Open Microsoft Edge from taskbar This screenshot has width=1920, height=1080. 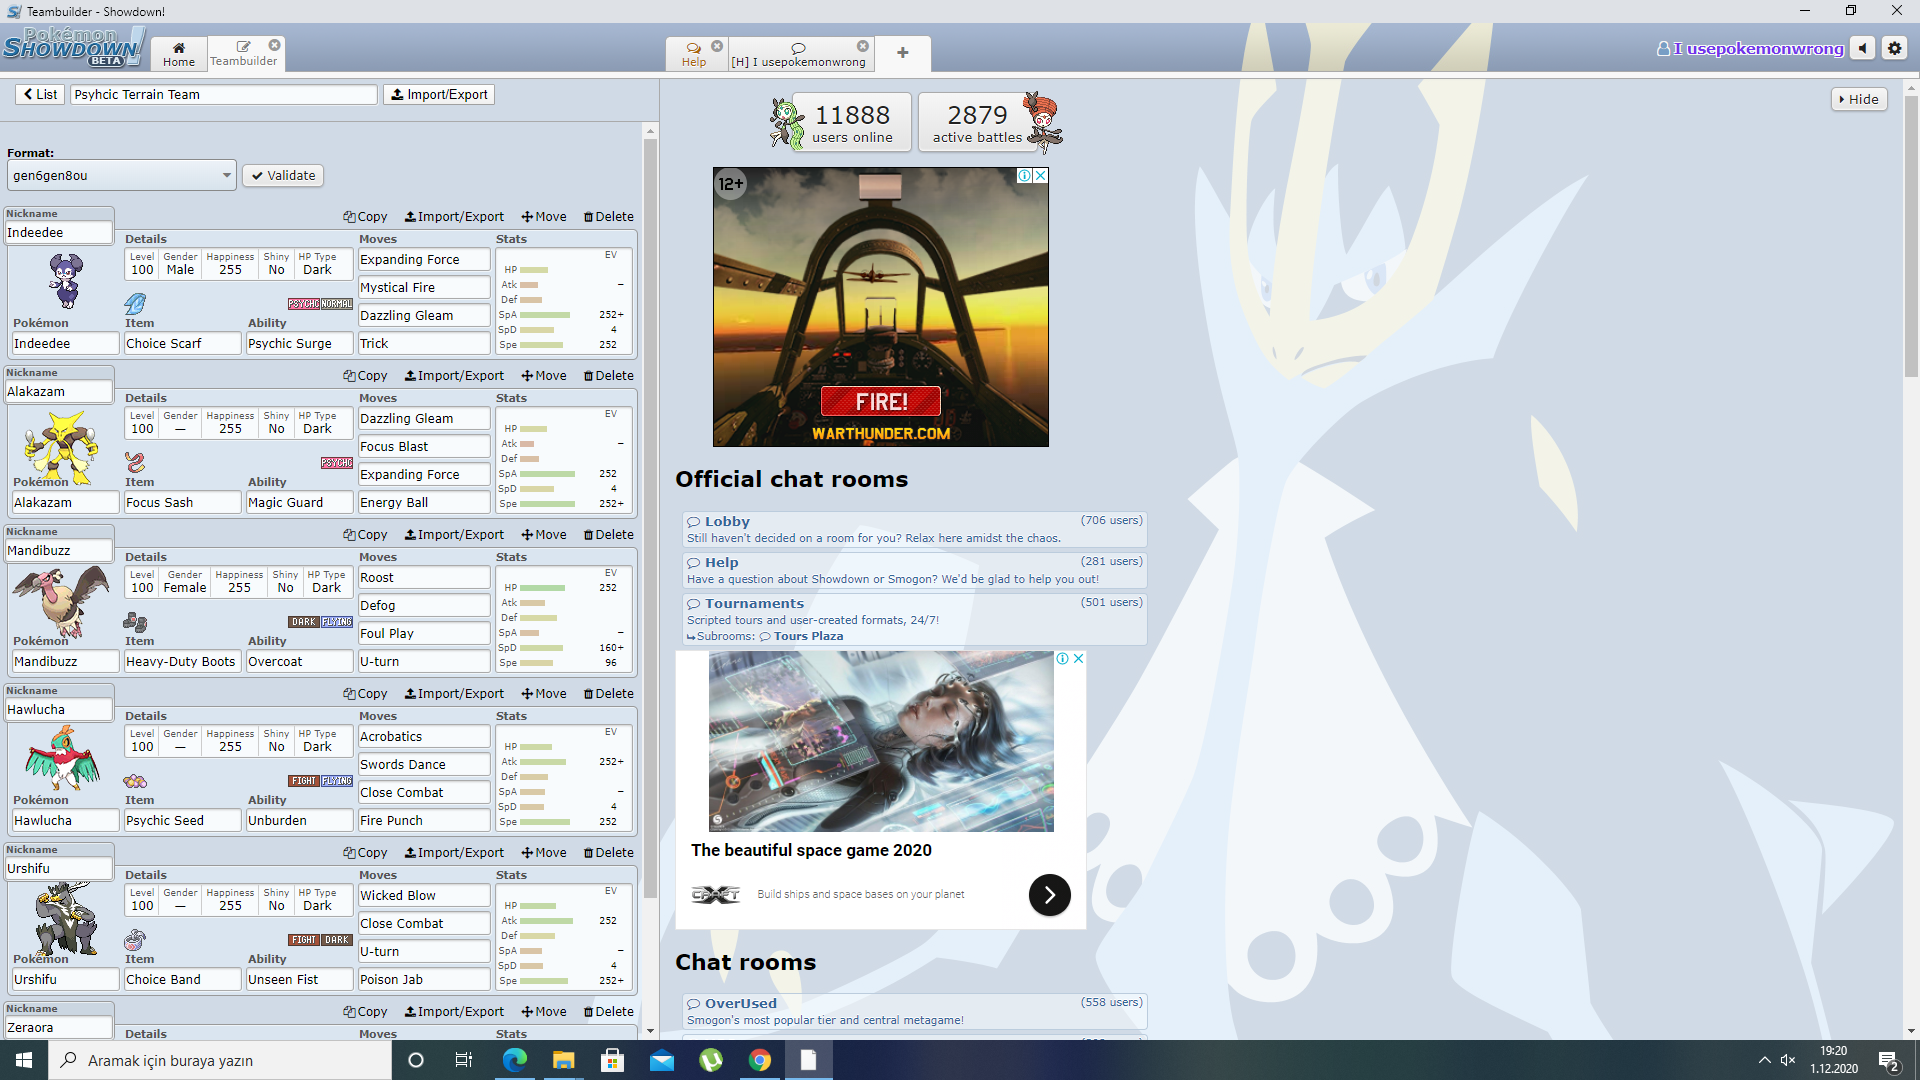coord(515,1060)
